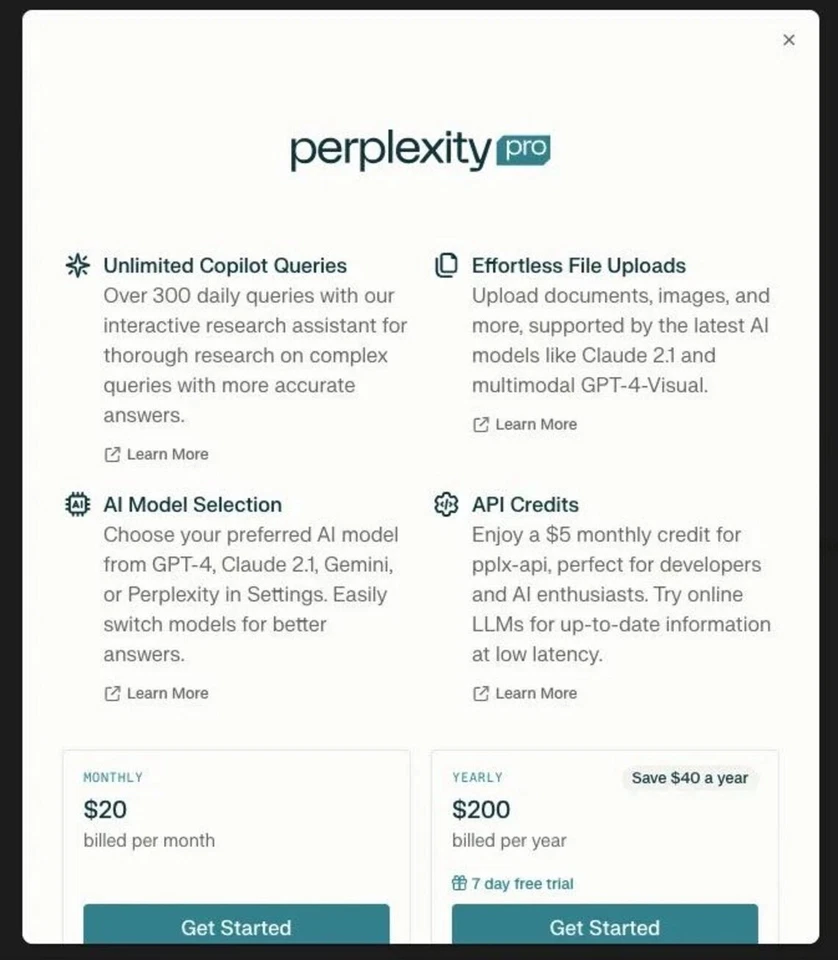Open Learn More under AI Model Selection
The image size is (838, 960).
(x=167, y=693)
